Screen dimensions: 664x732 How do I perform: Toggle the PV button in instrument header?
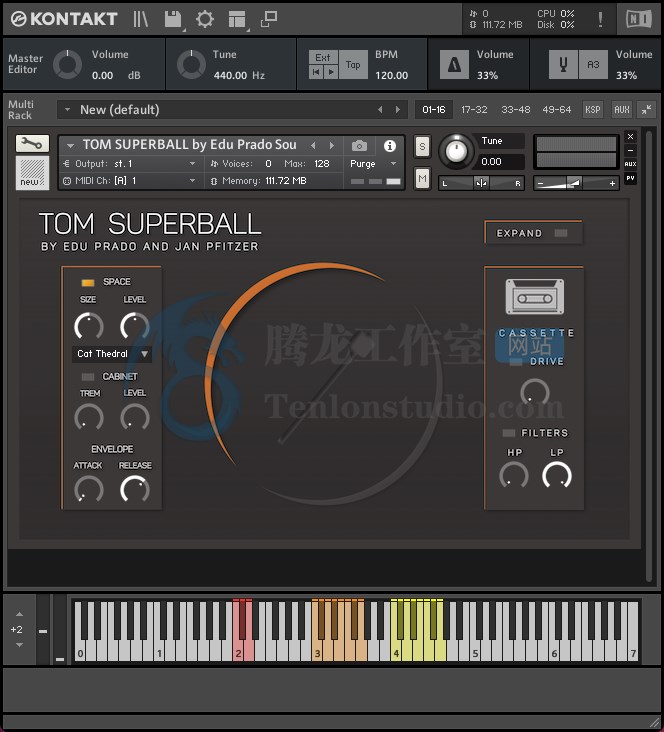point(630,178)
